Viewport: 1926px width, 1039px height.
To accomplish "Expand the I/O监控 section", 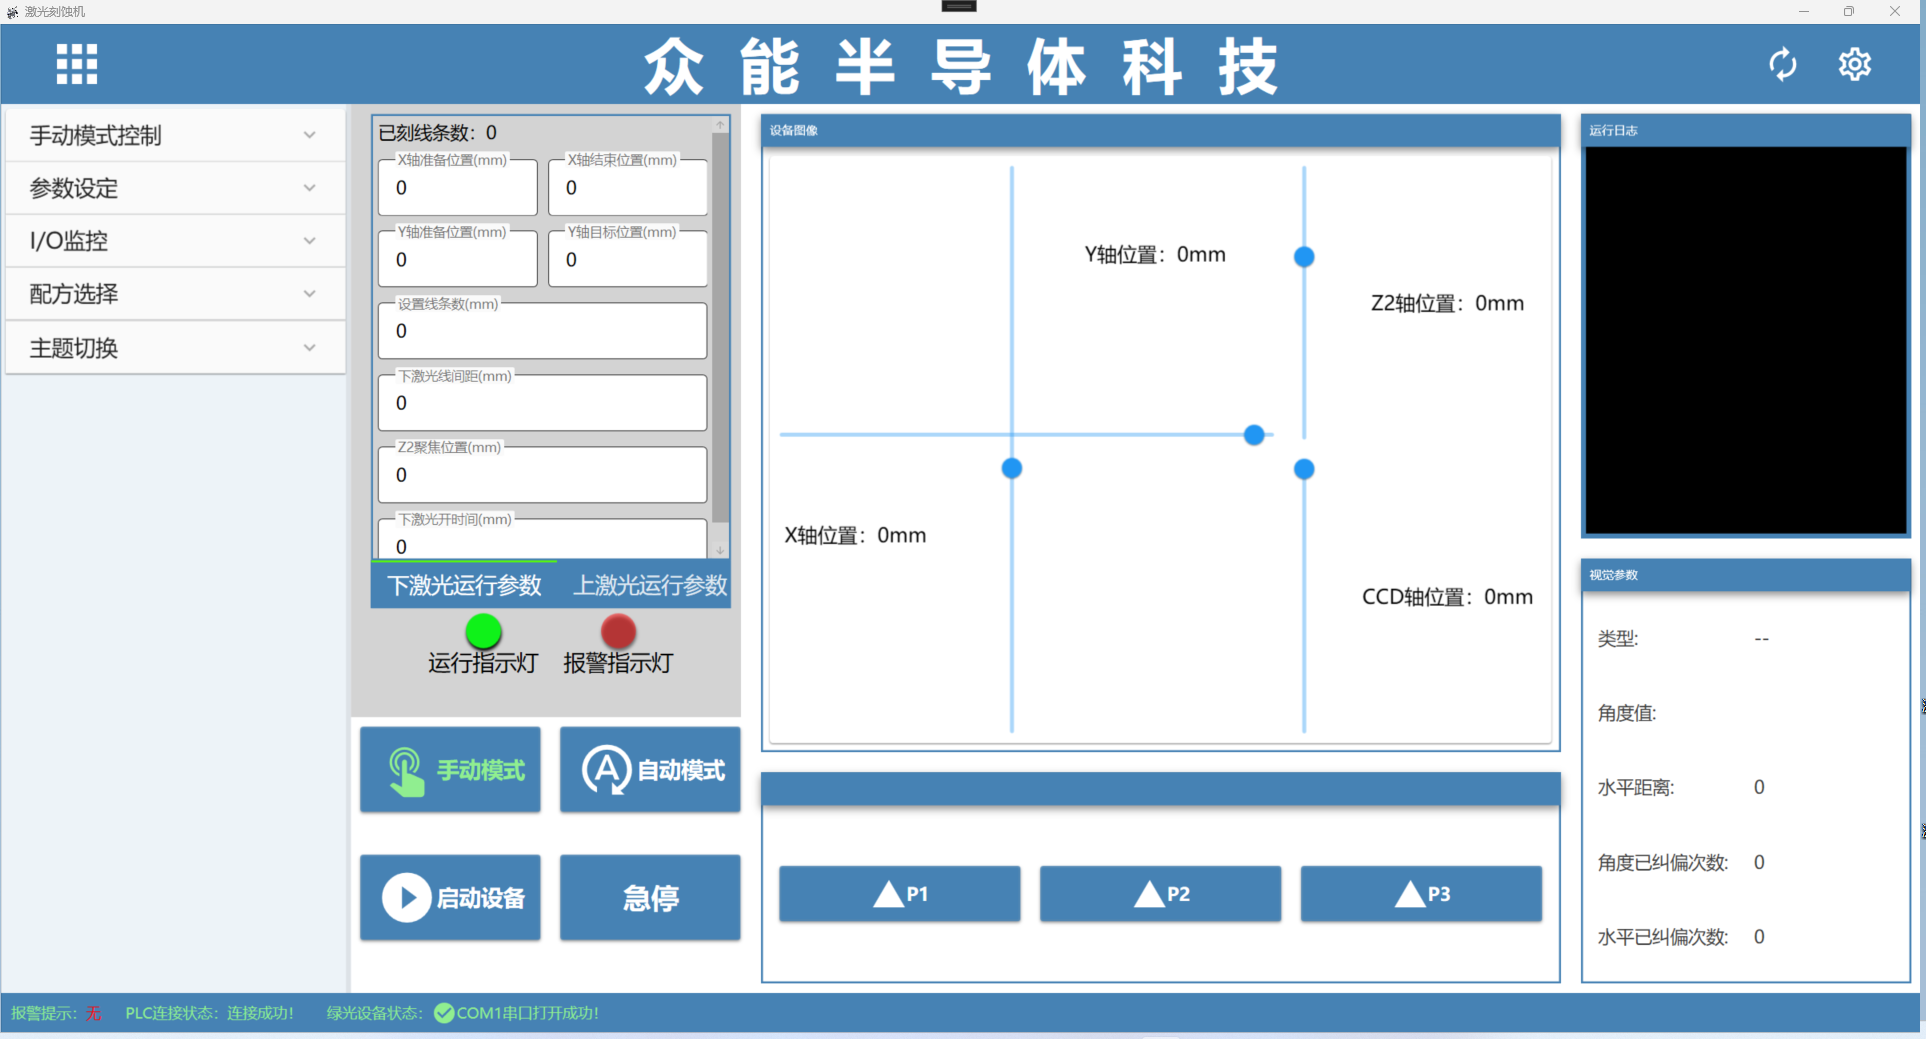I will [x=175, y=241].
